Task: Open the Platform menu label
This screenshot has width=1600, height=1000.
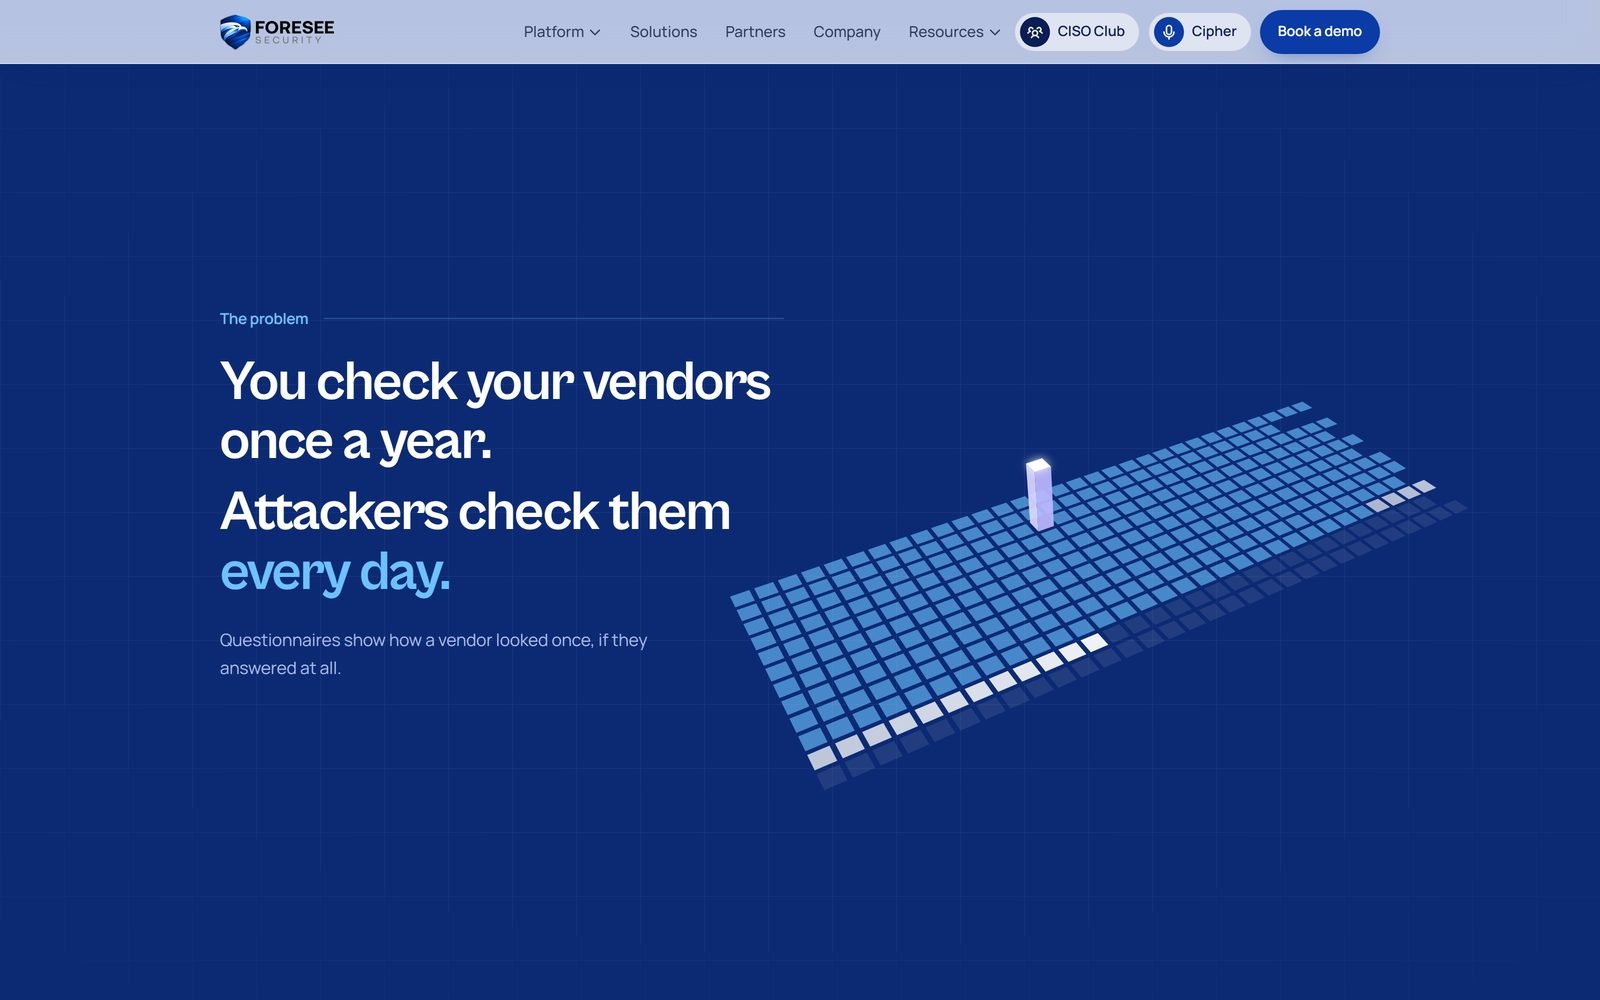Action: (554, 32)
